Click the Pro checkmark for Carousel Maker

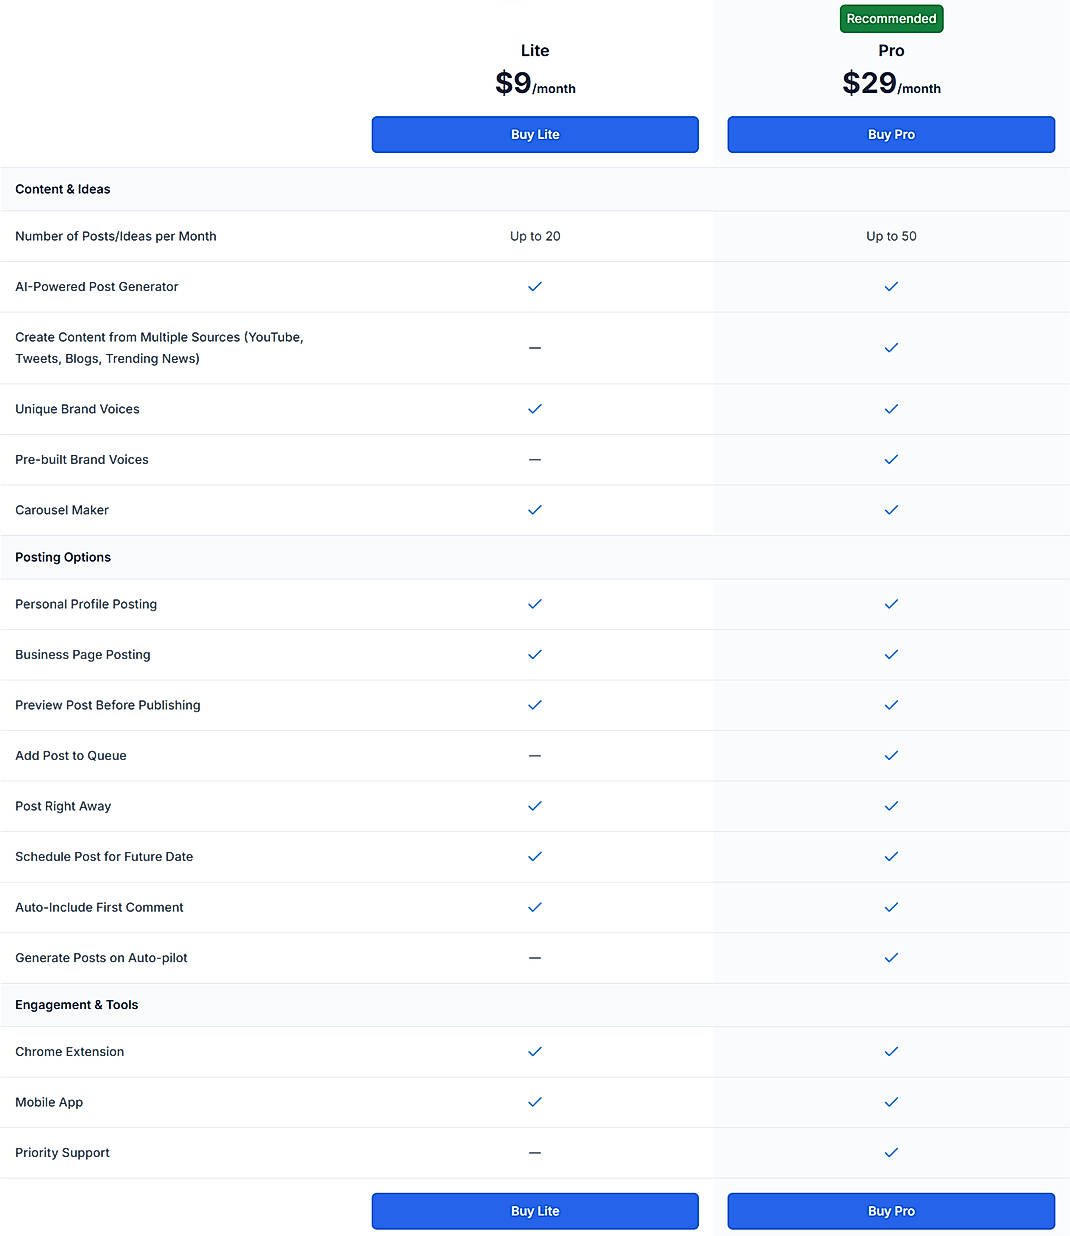pyautogui.click(x=891, y=510)
